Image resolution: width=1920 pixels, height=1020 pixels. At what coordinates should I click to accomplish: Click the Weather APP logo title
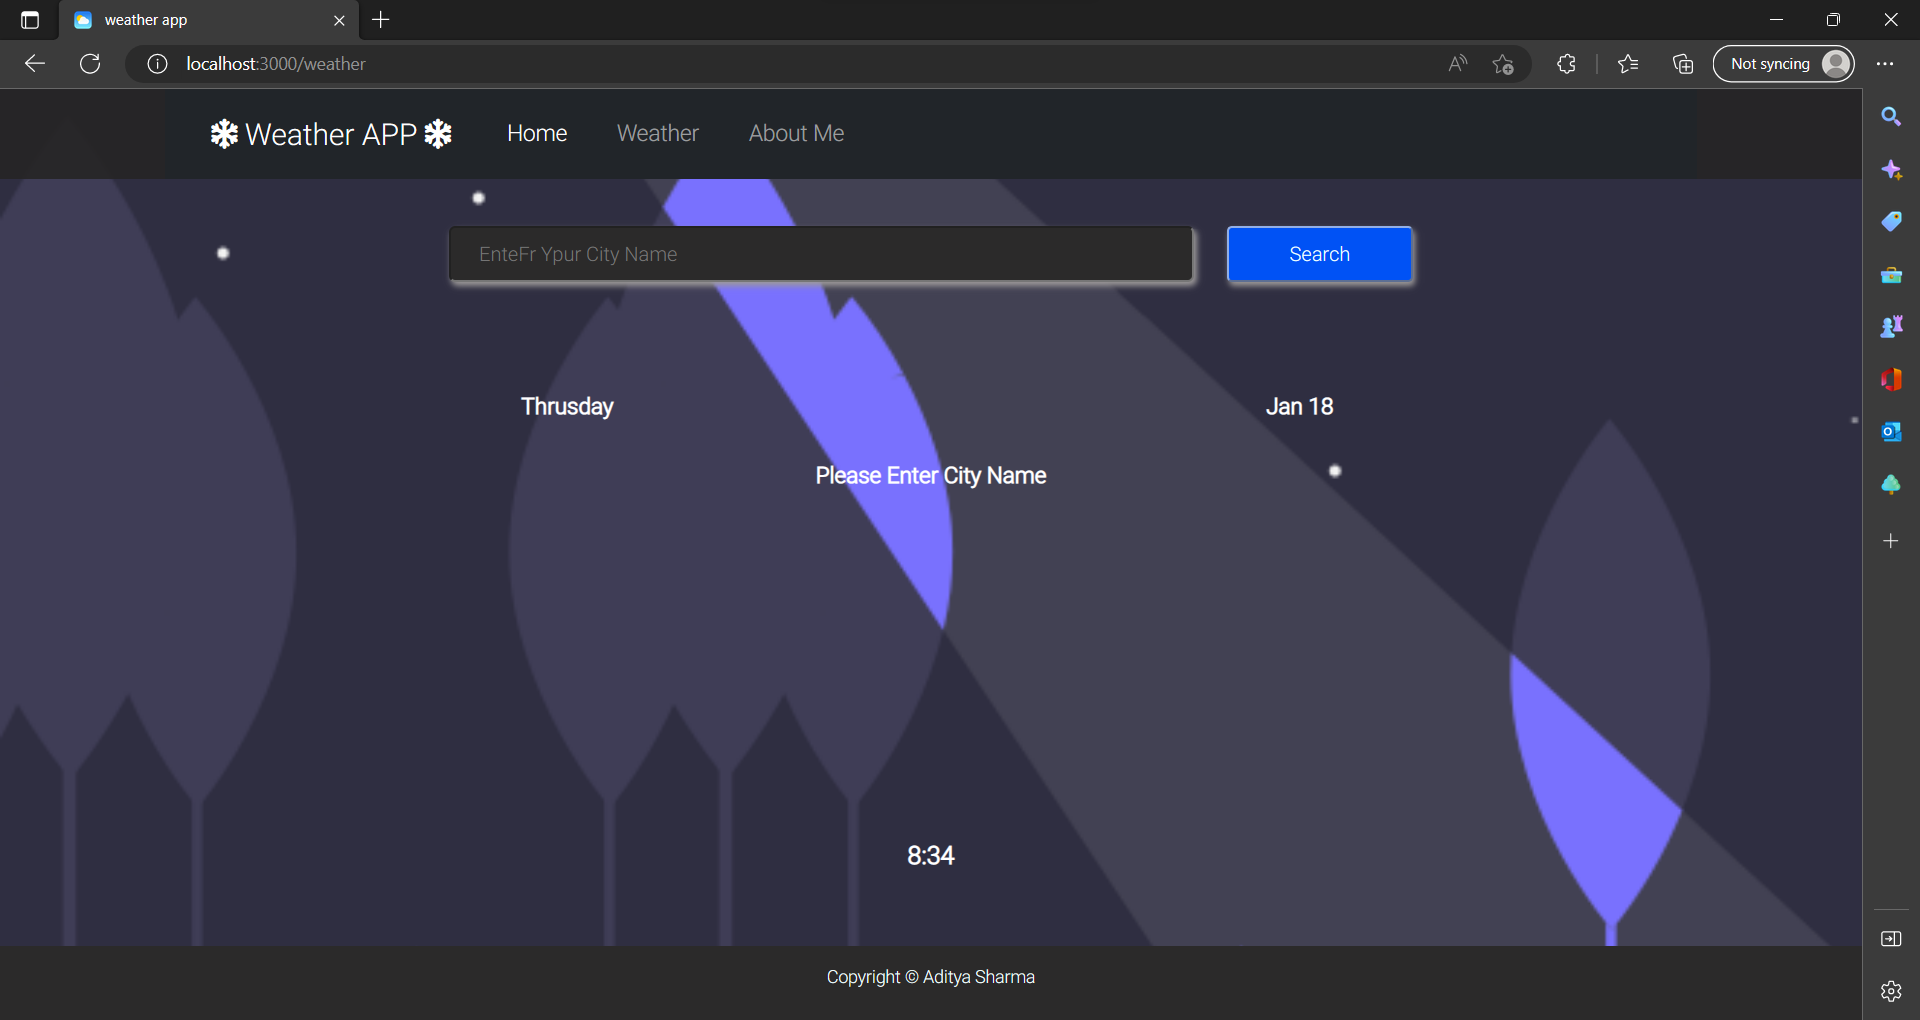331,134
